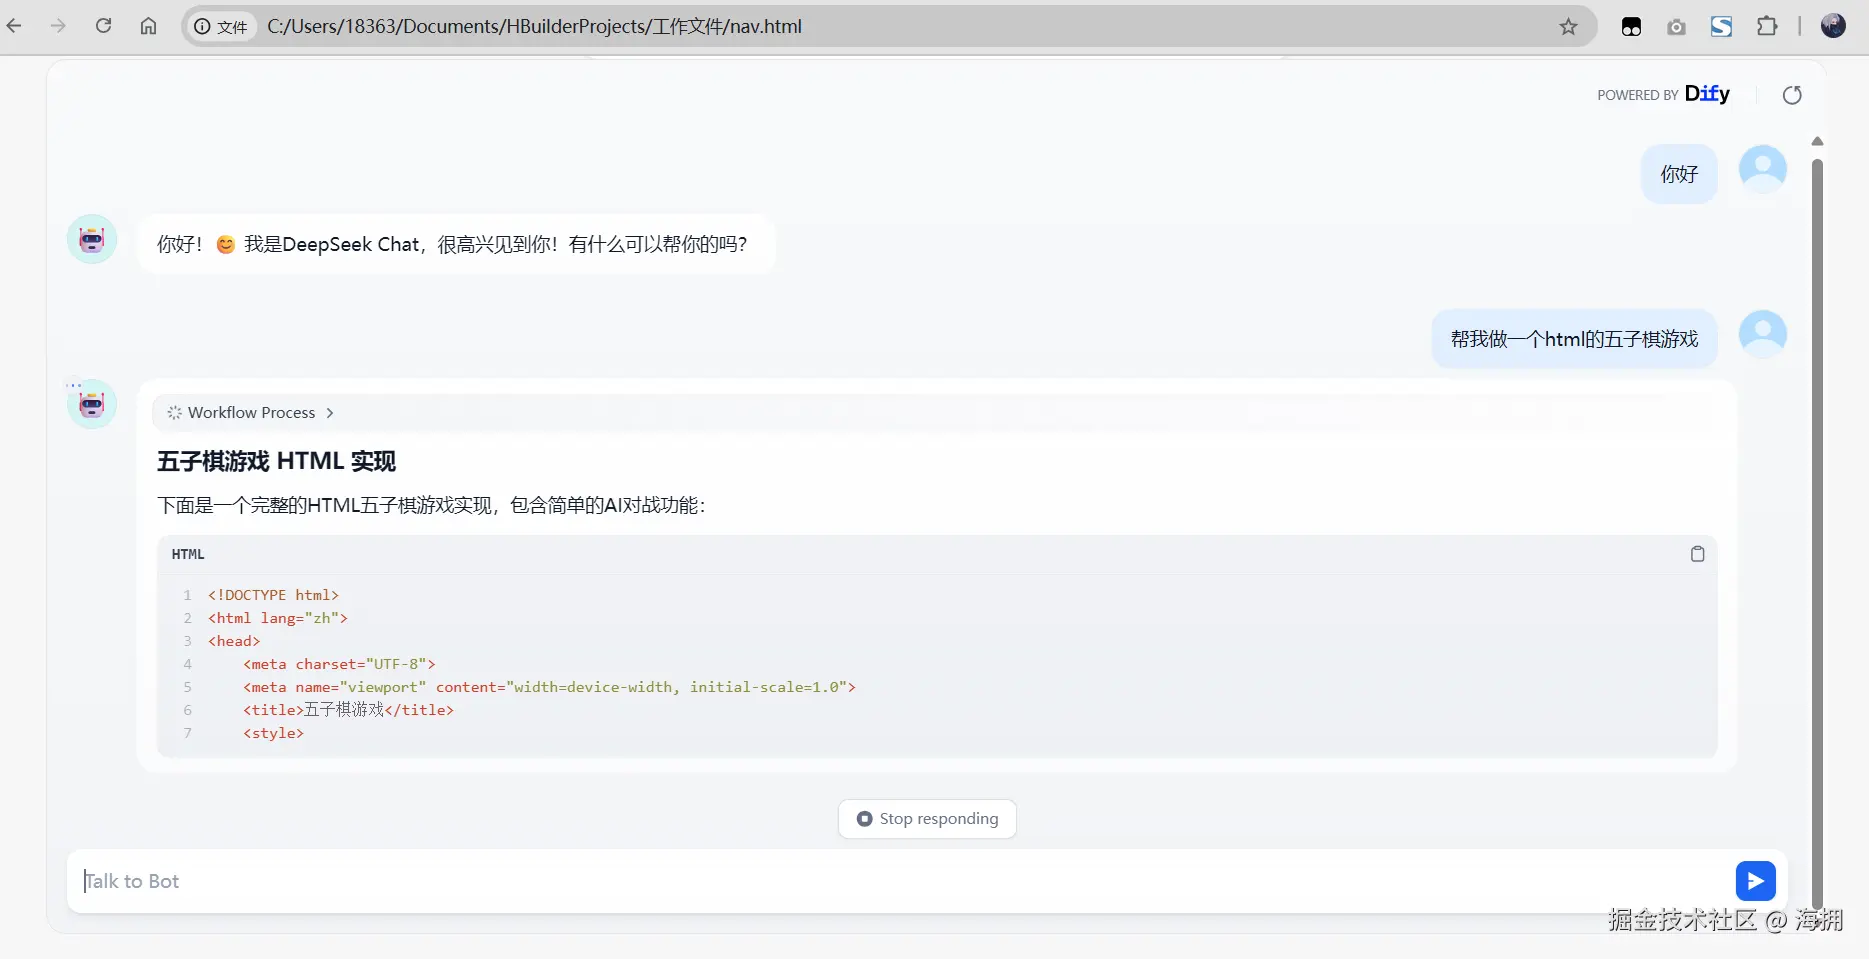Open the browser profile avatar
Viewport: 1869px width, 959px height.
pyautogui.click(x=1833, y=26)
